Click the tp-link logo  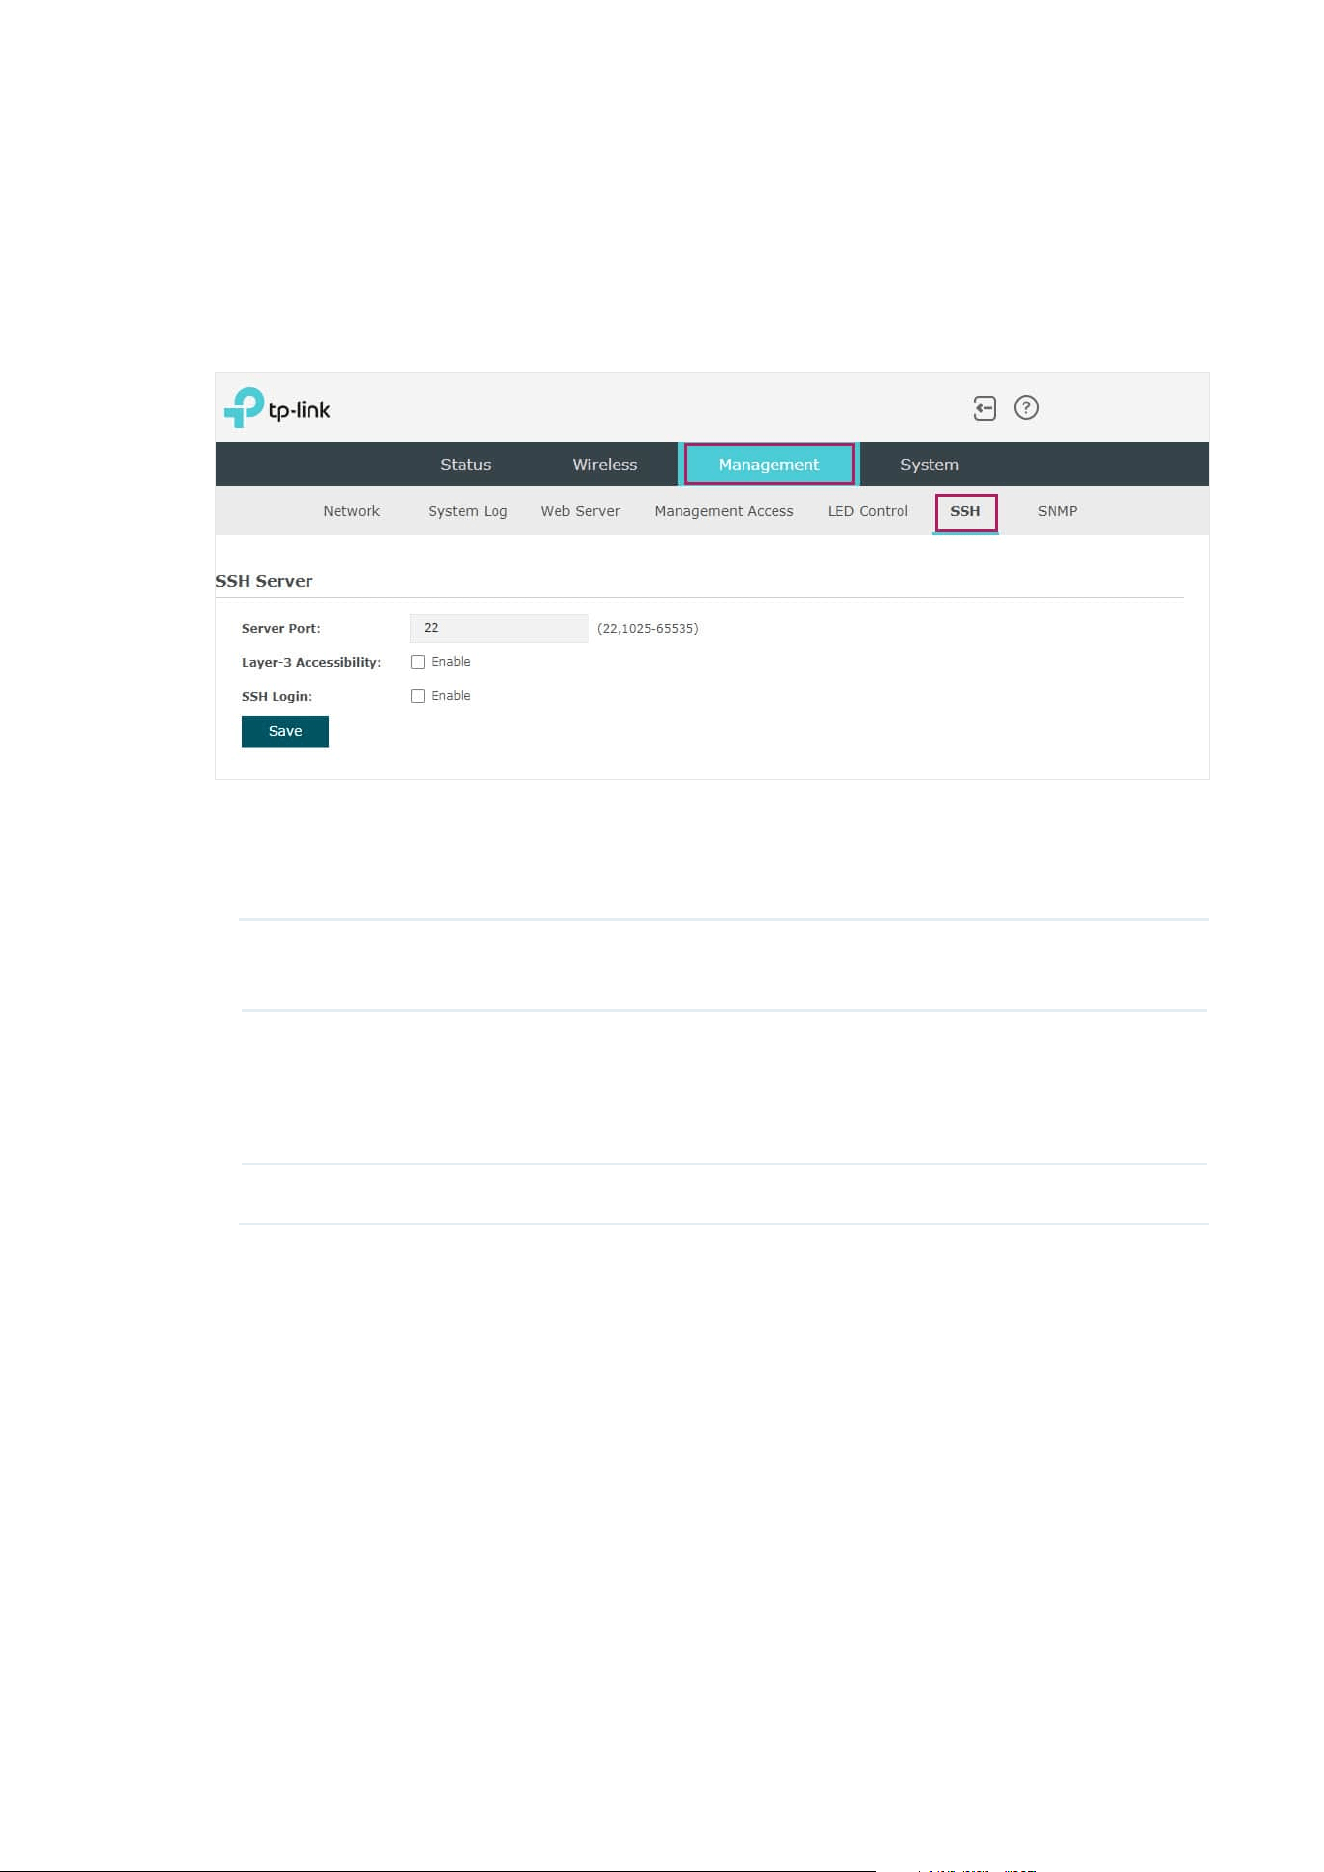277,408
